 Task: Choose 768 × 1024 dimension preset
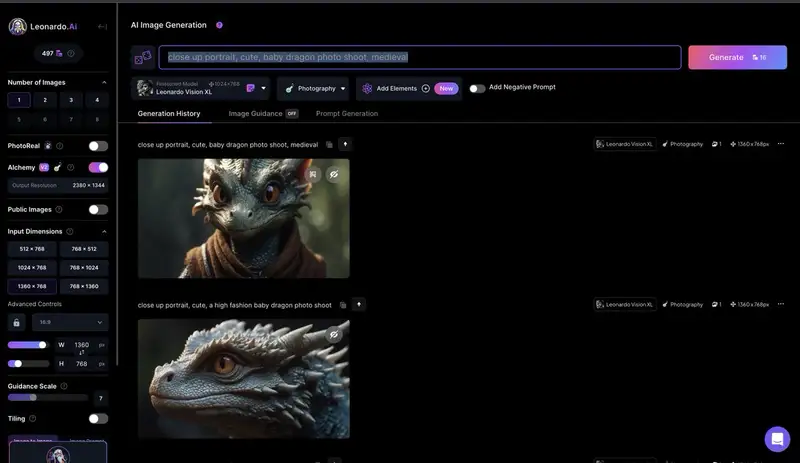84,267
